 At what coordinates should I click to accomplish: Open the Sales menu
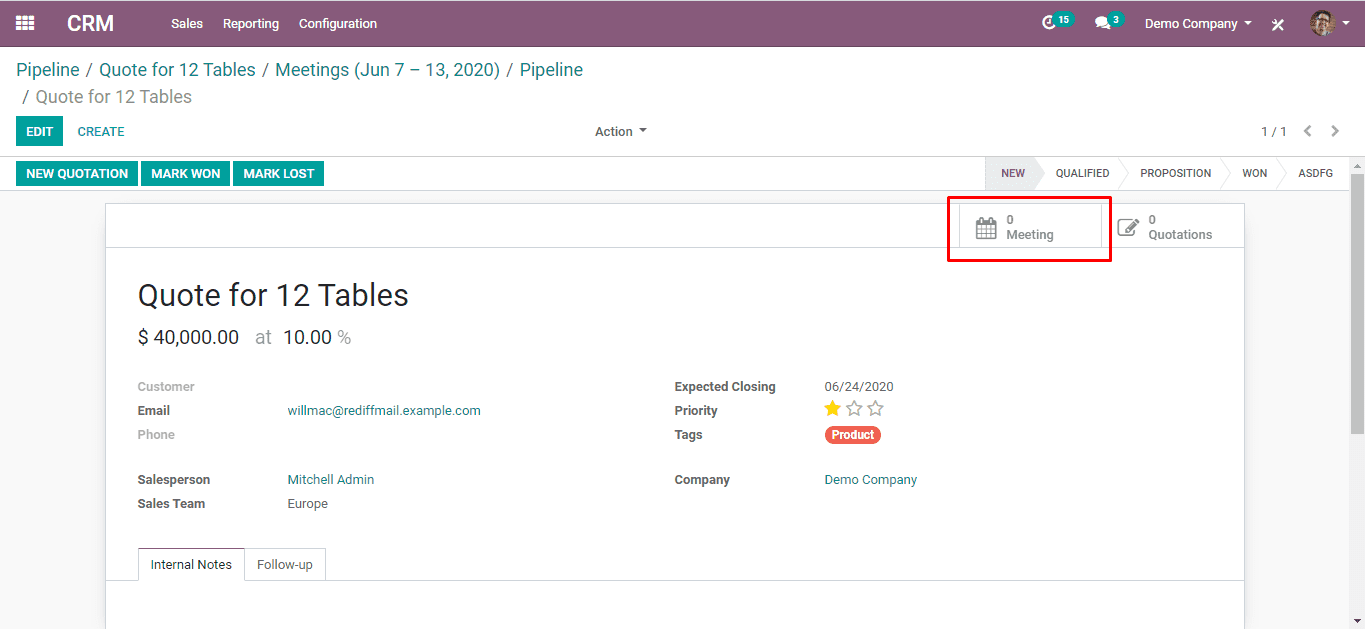click(187, 23)
